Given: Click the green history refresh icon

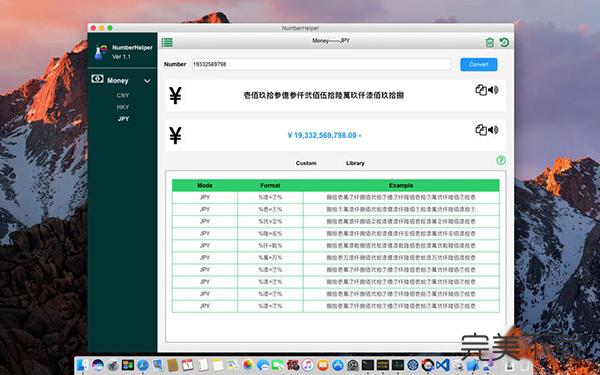Looking at the screenshot, I should click(504, 42).
